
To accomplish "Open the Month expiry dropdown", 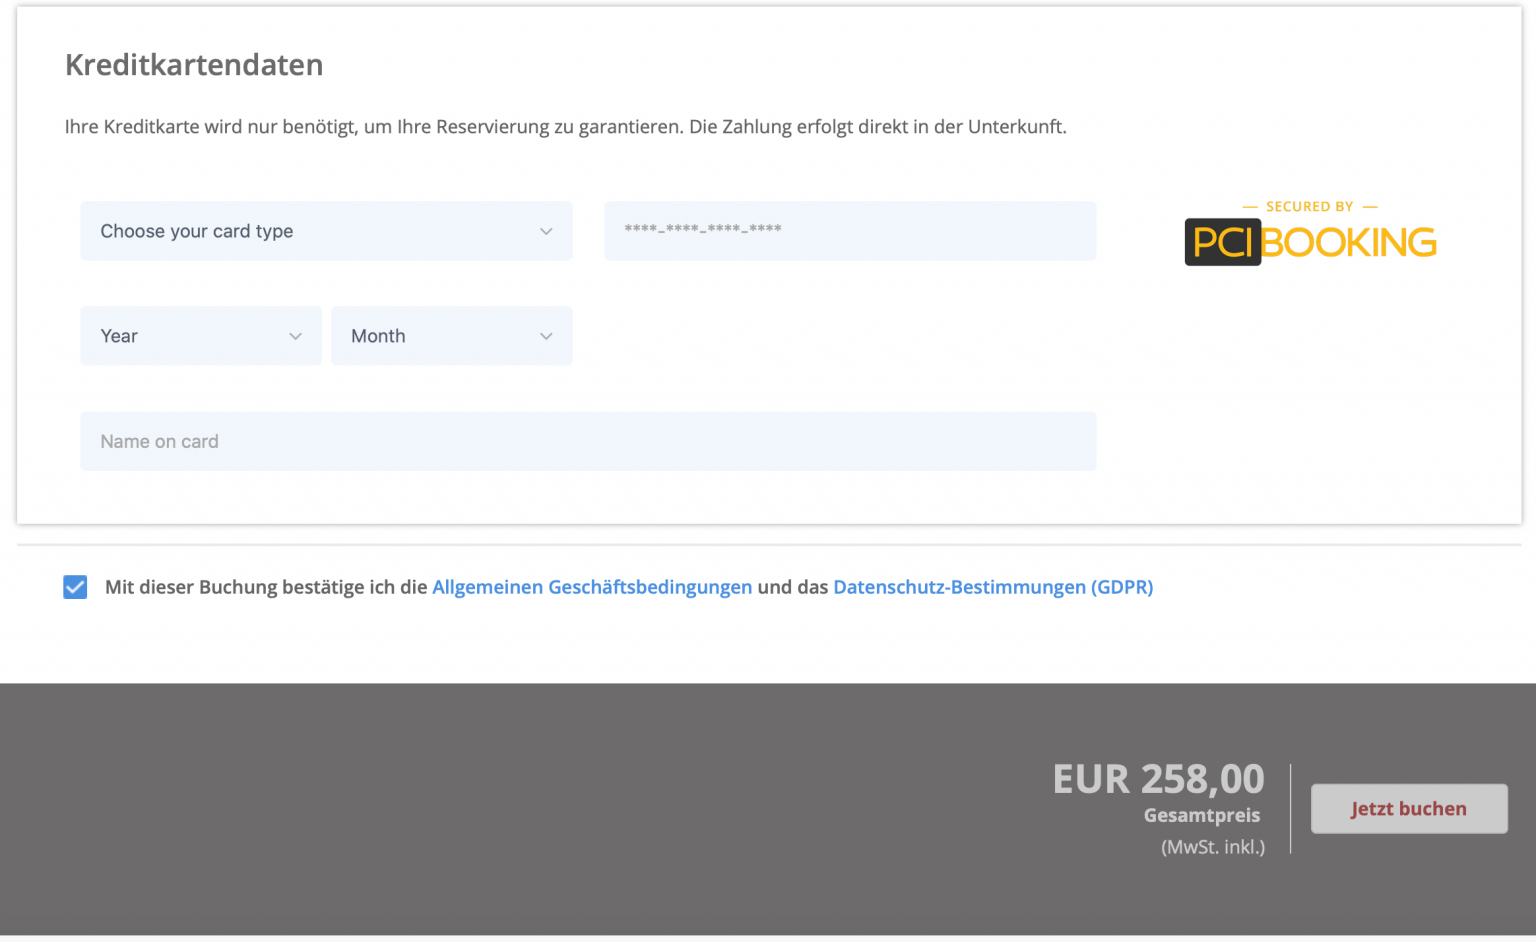I will coord(440,336).
